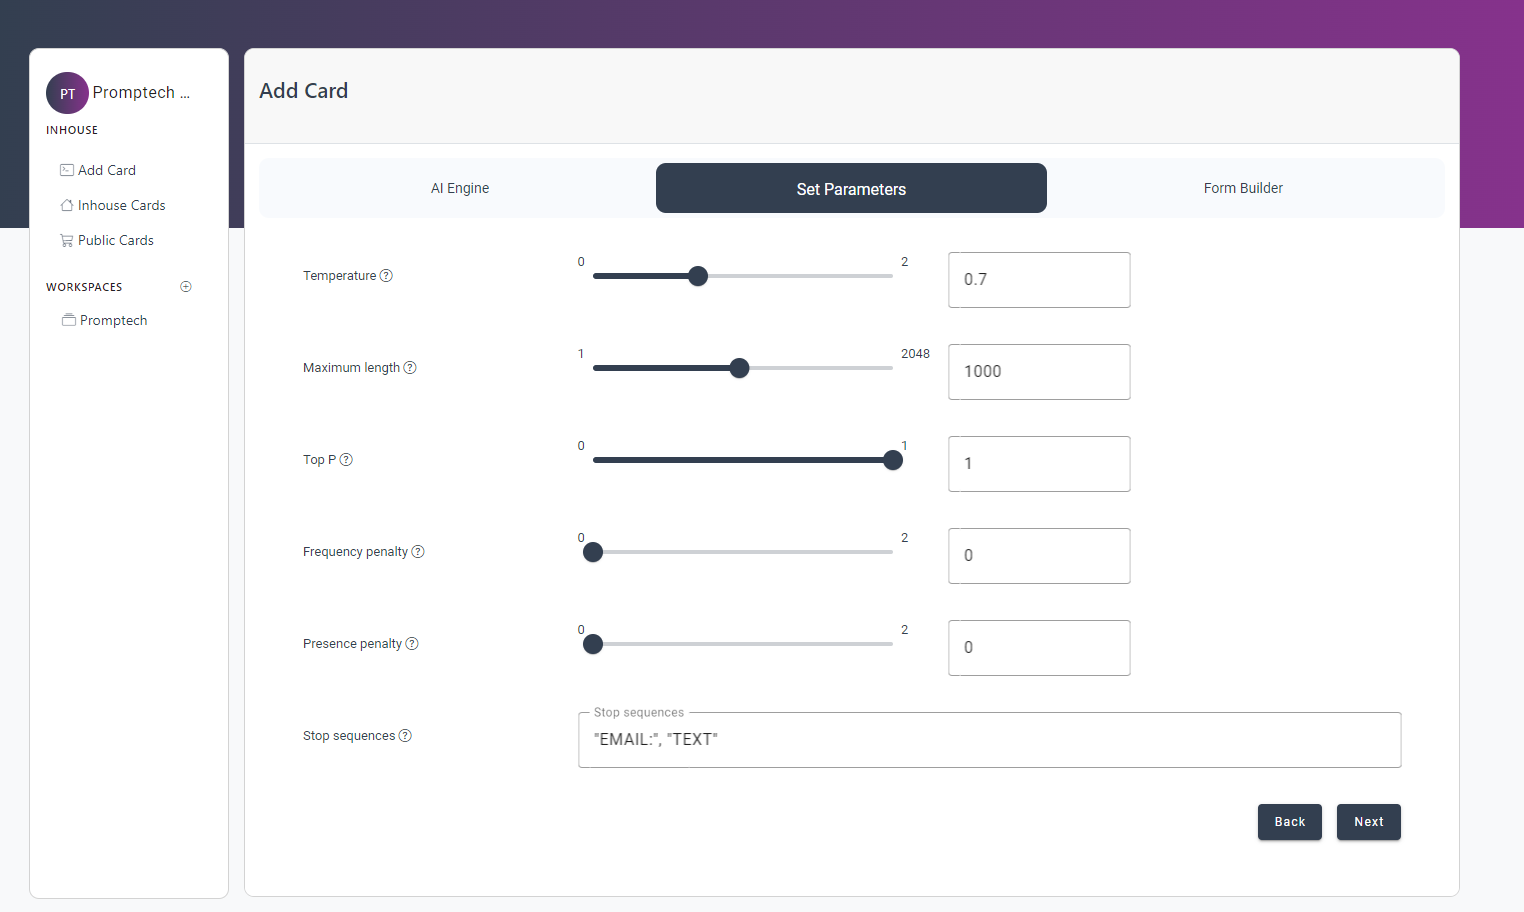Click the Frequency penalty slider handle
1524x912 pixels.
click(x=593, y=552)
